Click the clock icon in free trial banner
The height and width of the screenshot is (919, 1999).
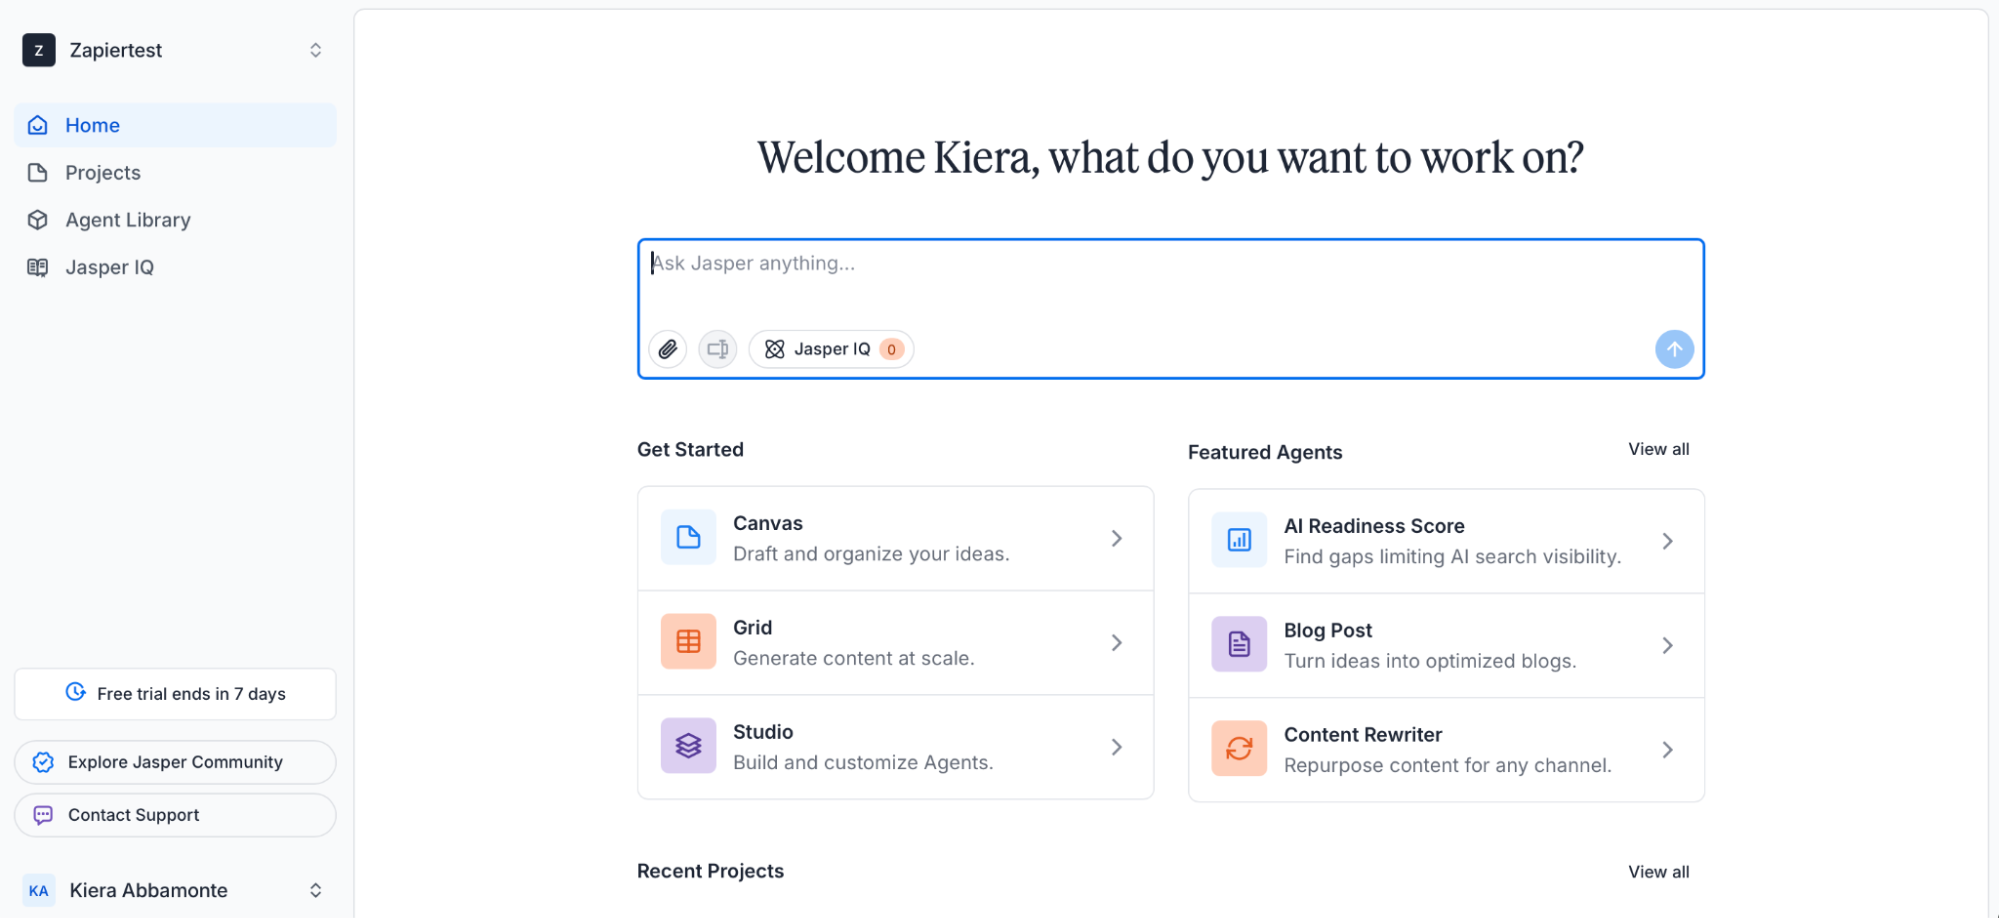[76, 692]
